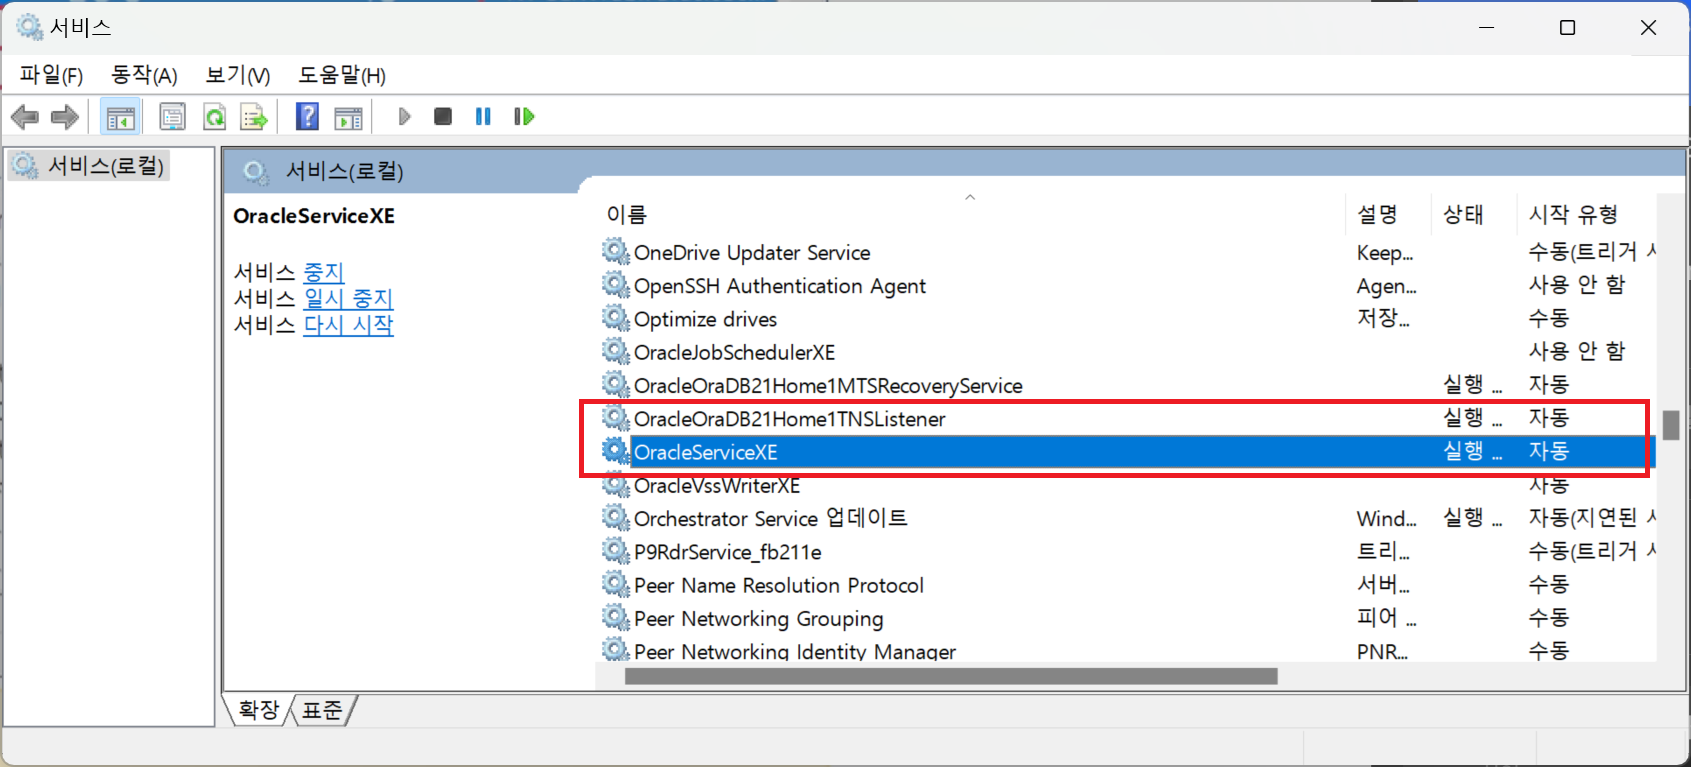The height and width of the screenshot is (767, 1691).
Task: Sort by the 상태 column header
Action: (x=1463, y=214)
